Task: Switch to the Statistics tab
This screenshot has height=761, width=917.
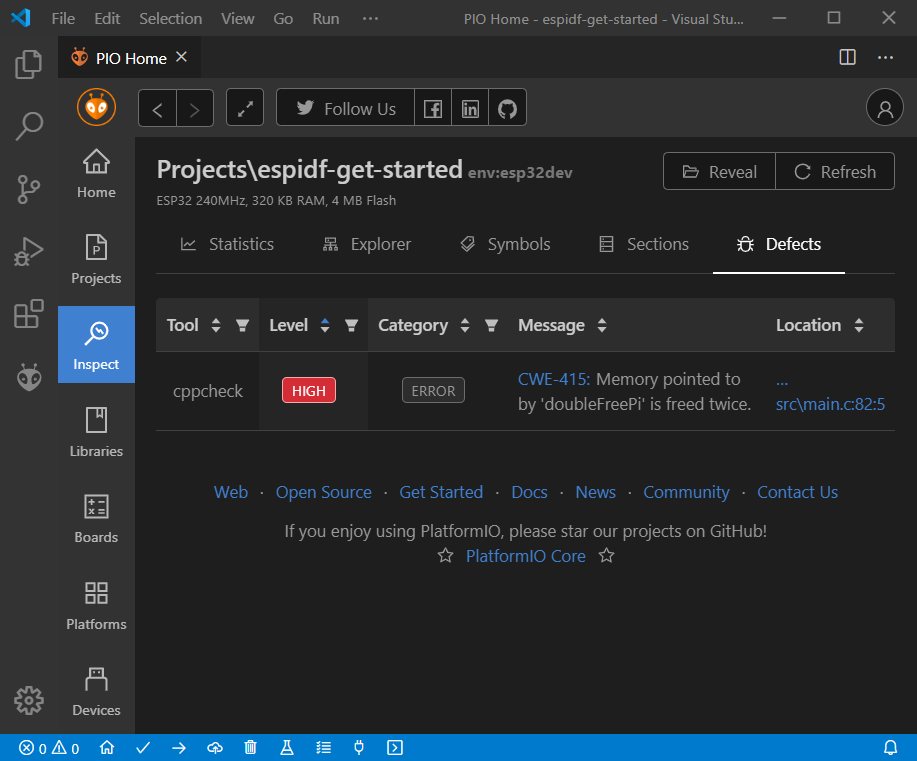Action: click(x=227, y=245)
